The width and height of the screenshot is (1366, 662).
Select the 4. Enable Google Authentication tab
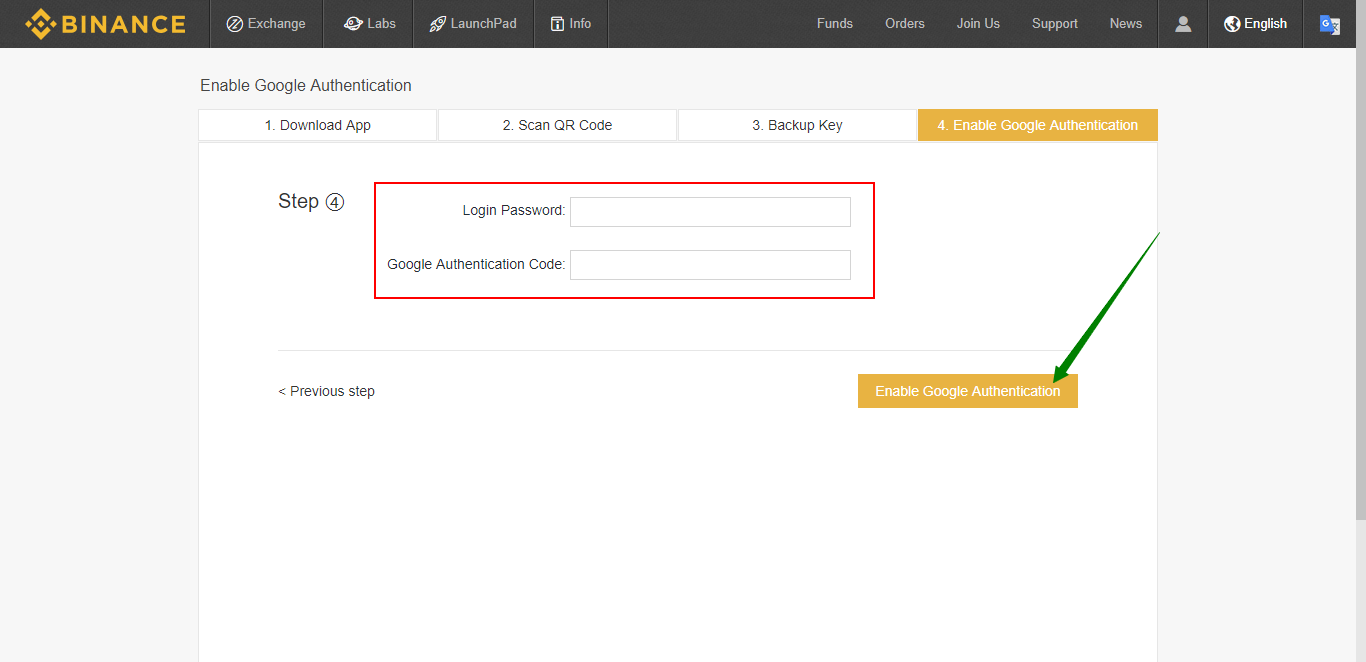(x=1038, y=125)
